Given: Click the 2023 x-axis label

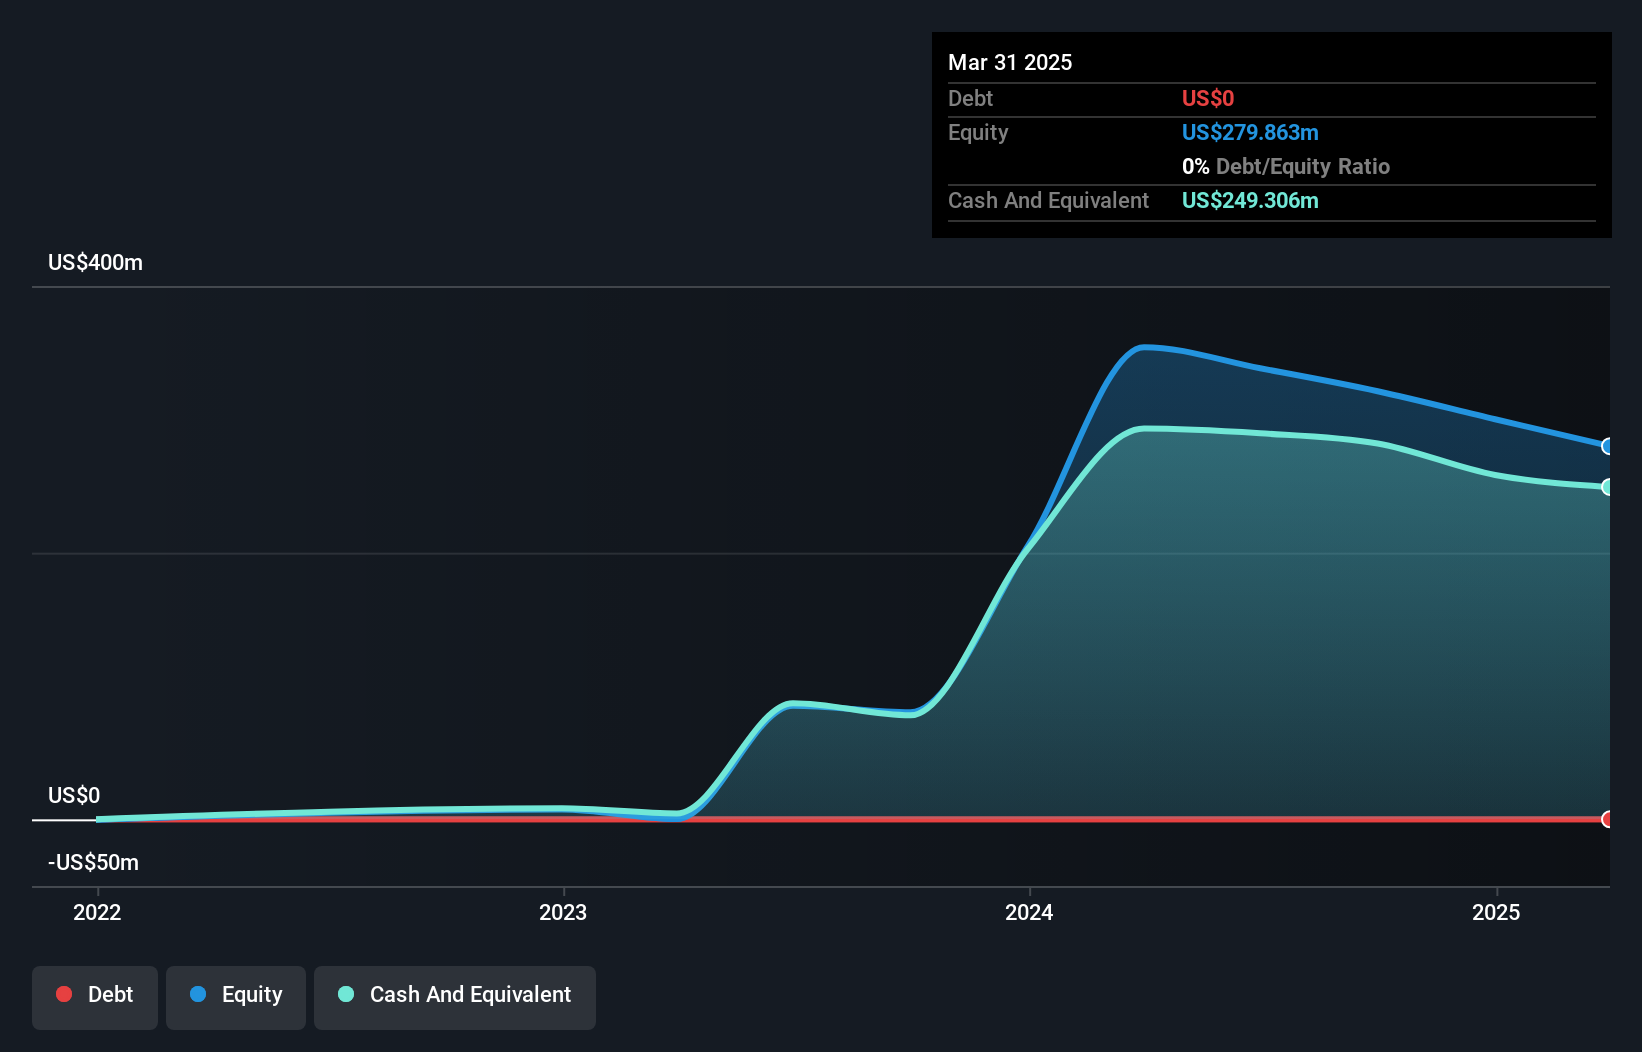Looking at the screenshot, I should pos(563,912).
